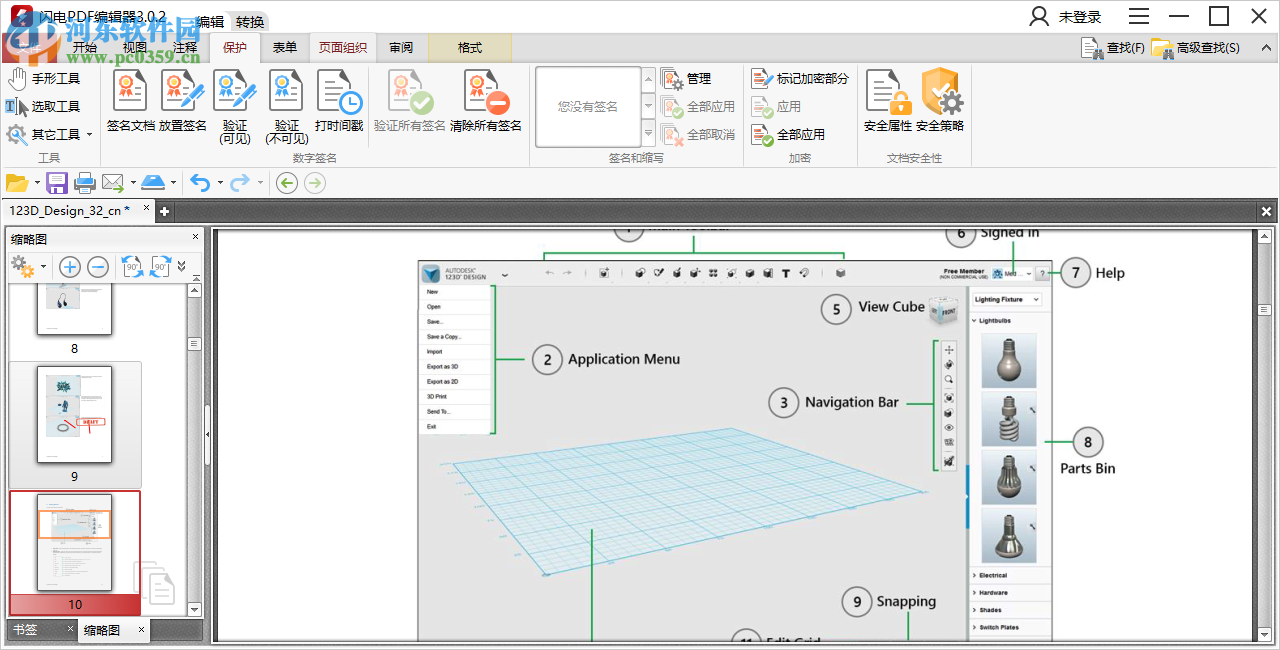Open 安全策略 security policies

[x=940, y=101]
